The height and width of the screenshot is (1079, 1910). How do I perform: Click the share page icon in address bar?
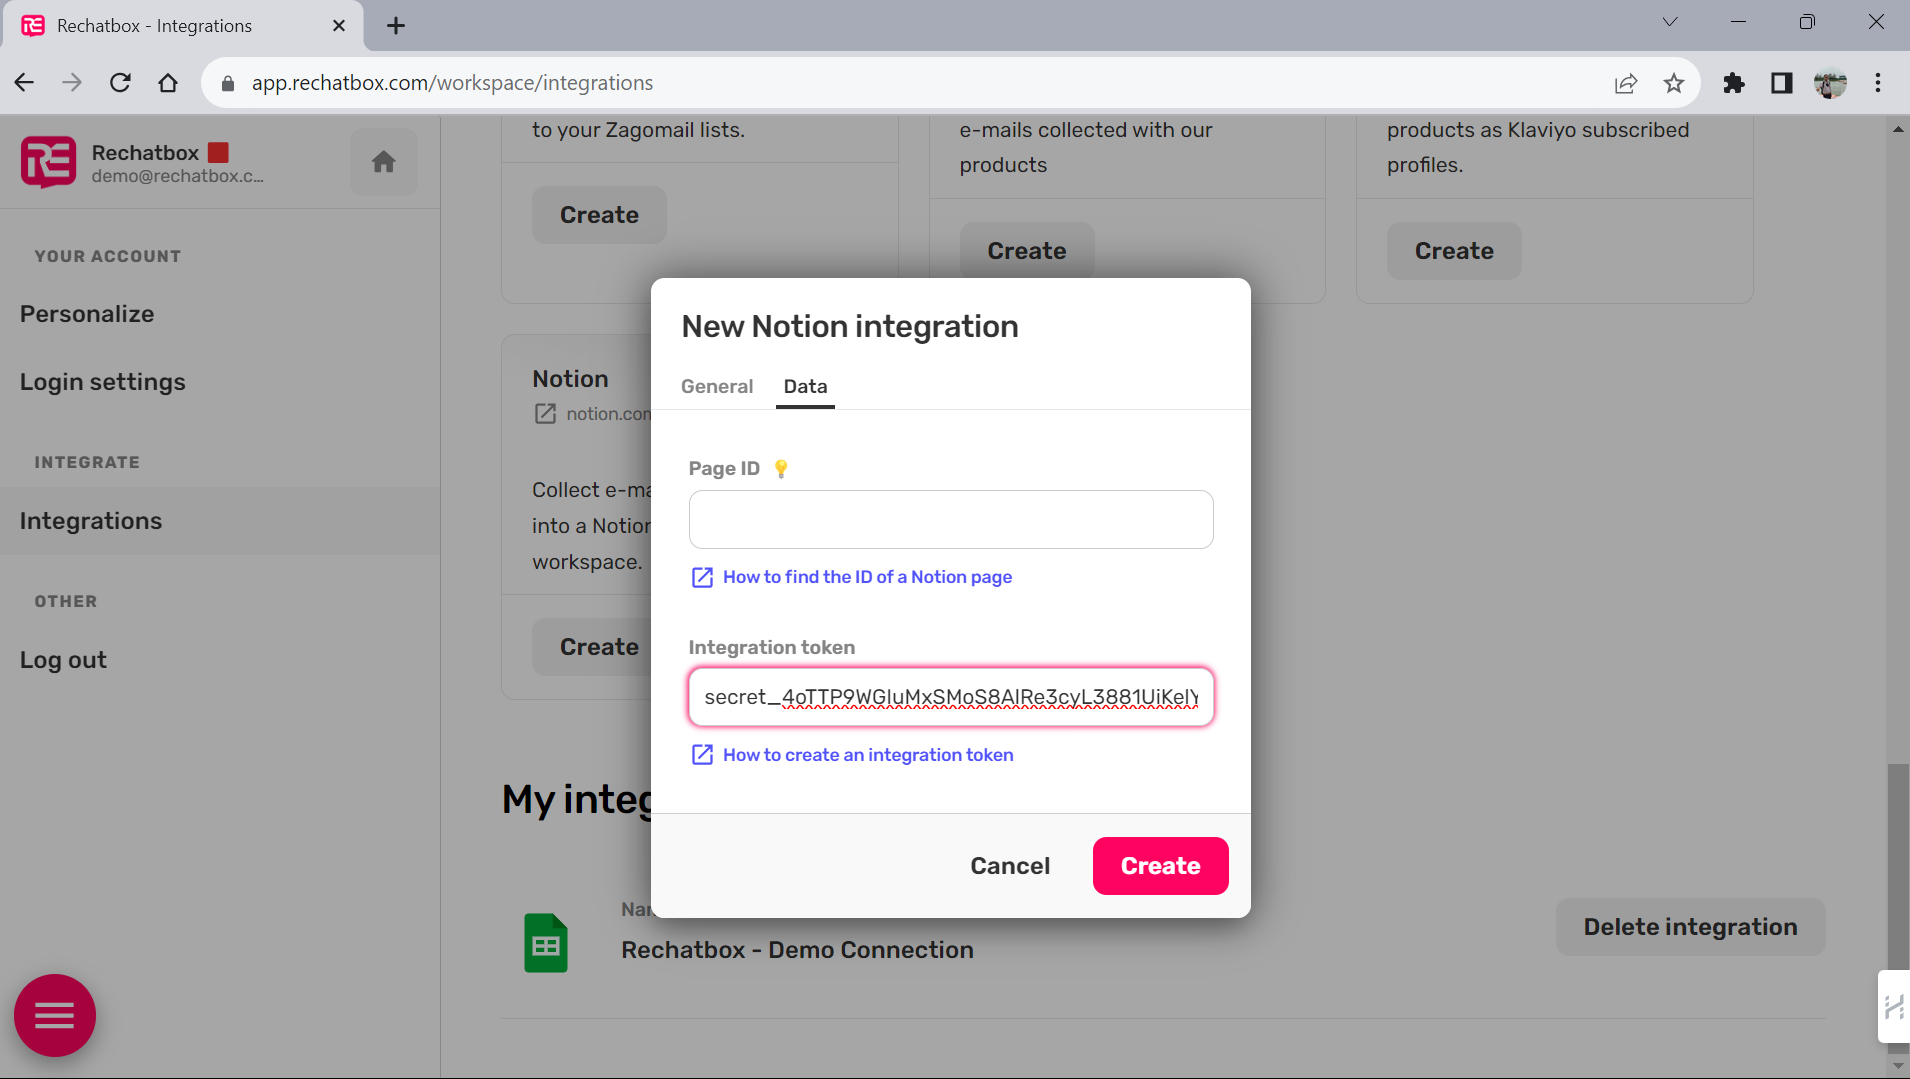(x=1626, y=83)
